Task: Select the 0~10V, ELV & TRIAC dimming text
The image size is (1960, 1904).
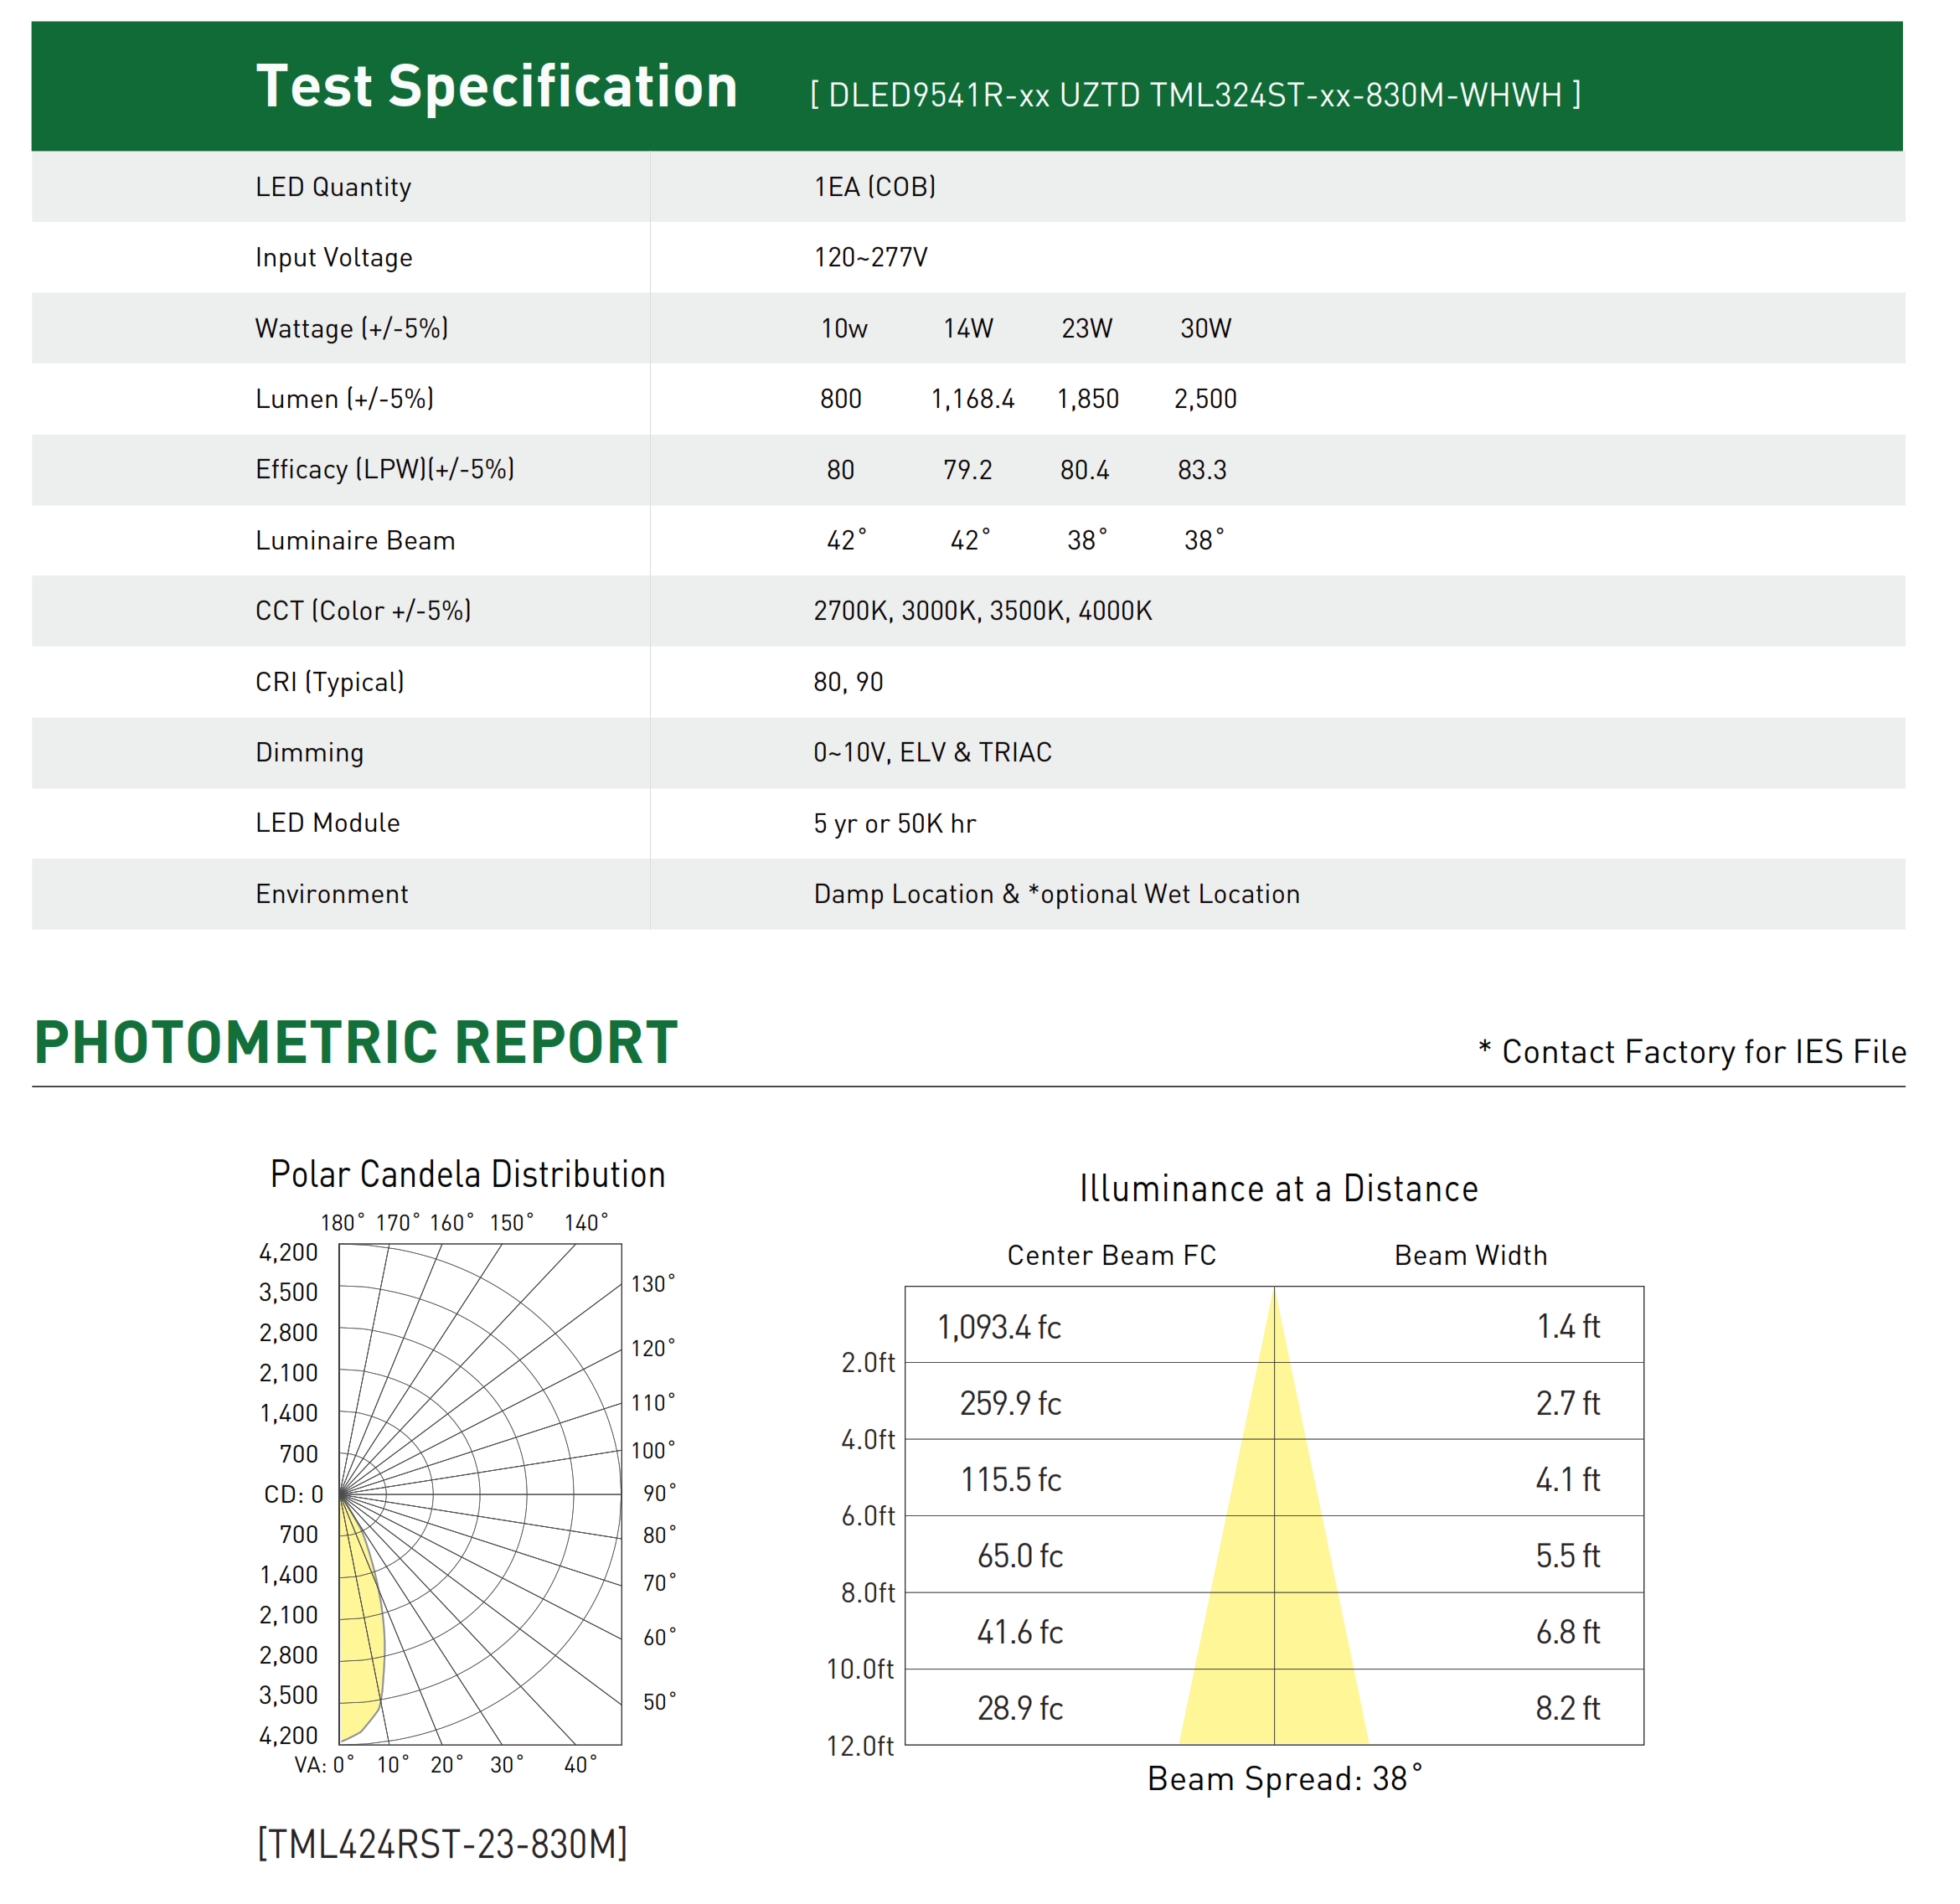Action: pyautogui.click(x=932, y=753)
